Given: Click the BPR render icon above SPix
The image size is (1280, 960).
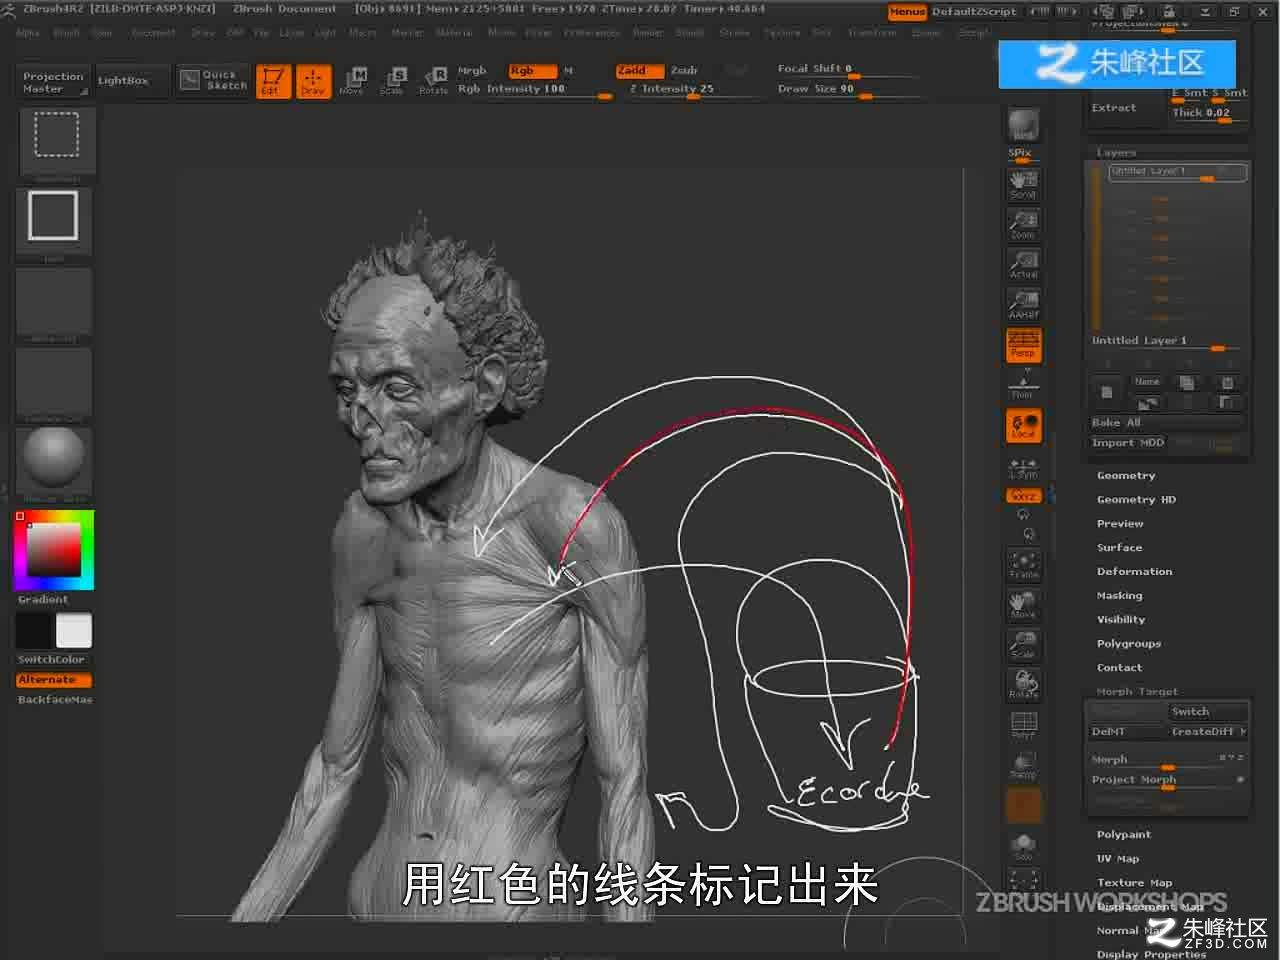Looking at the screenshot, I should tap(1023, 125).
